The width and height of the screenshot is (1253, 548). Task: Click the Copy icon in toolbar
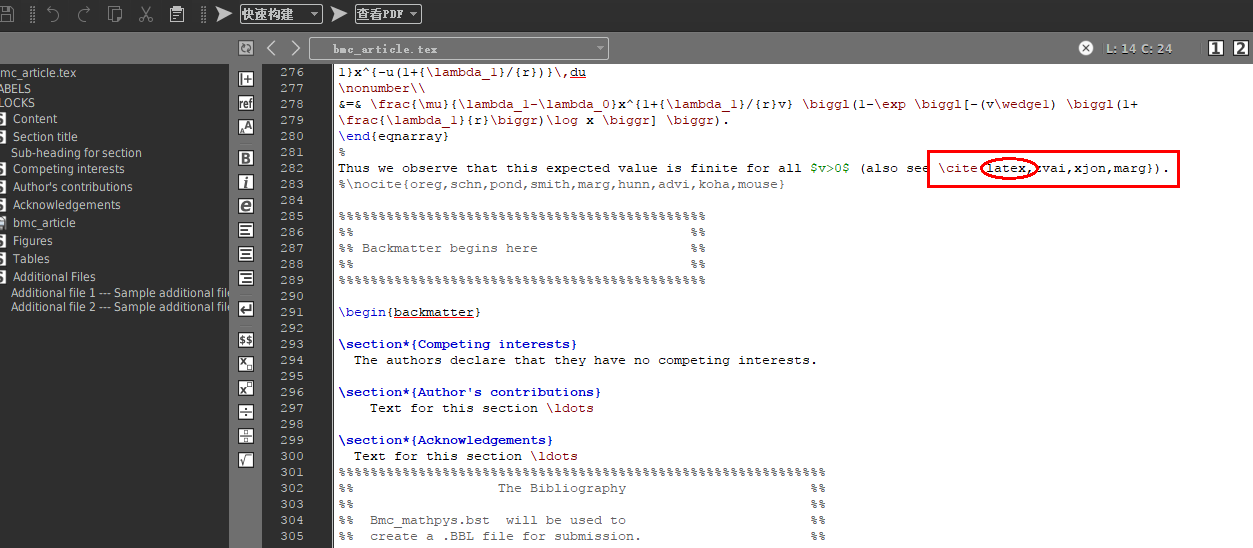click(x=115, y=14)
